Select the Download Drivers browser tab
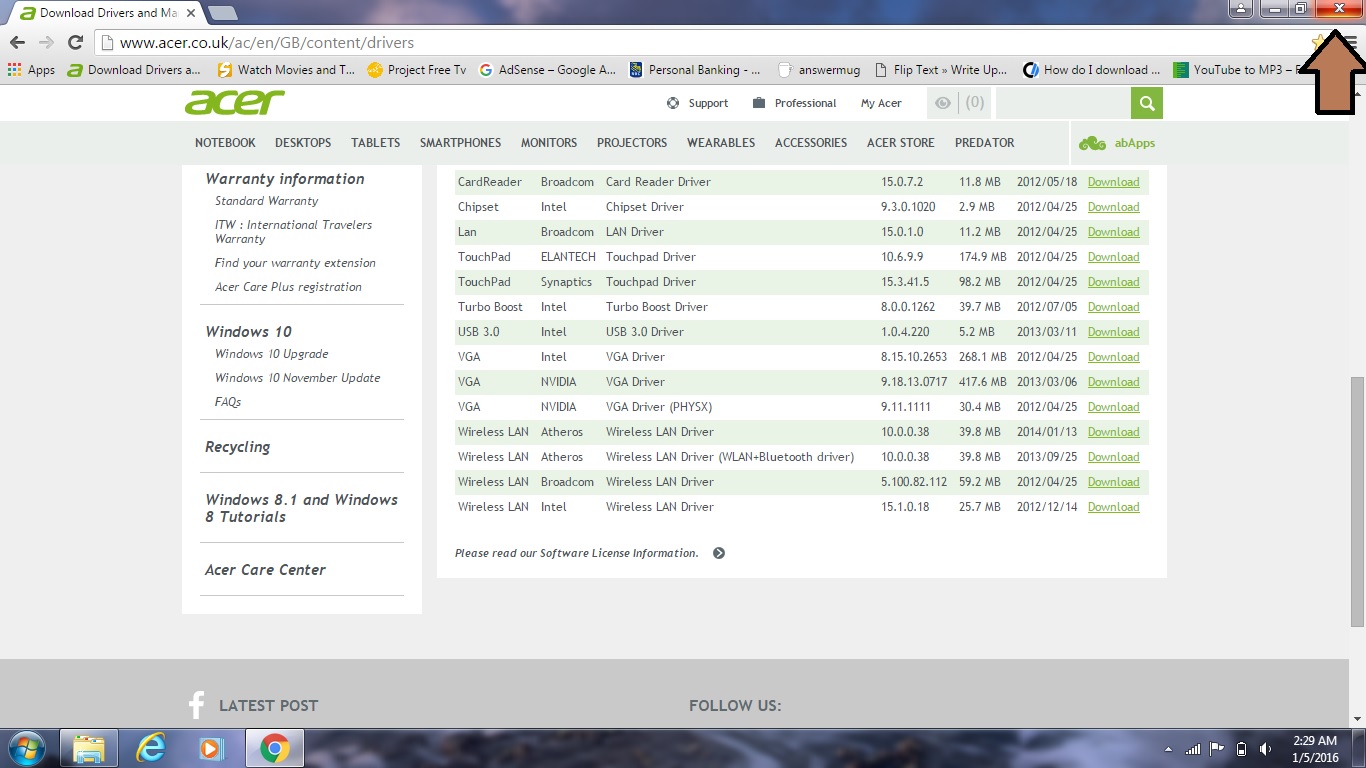 [105, 13]
